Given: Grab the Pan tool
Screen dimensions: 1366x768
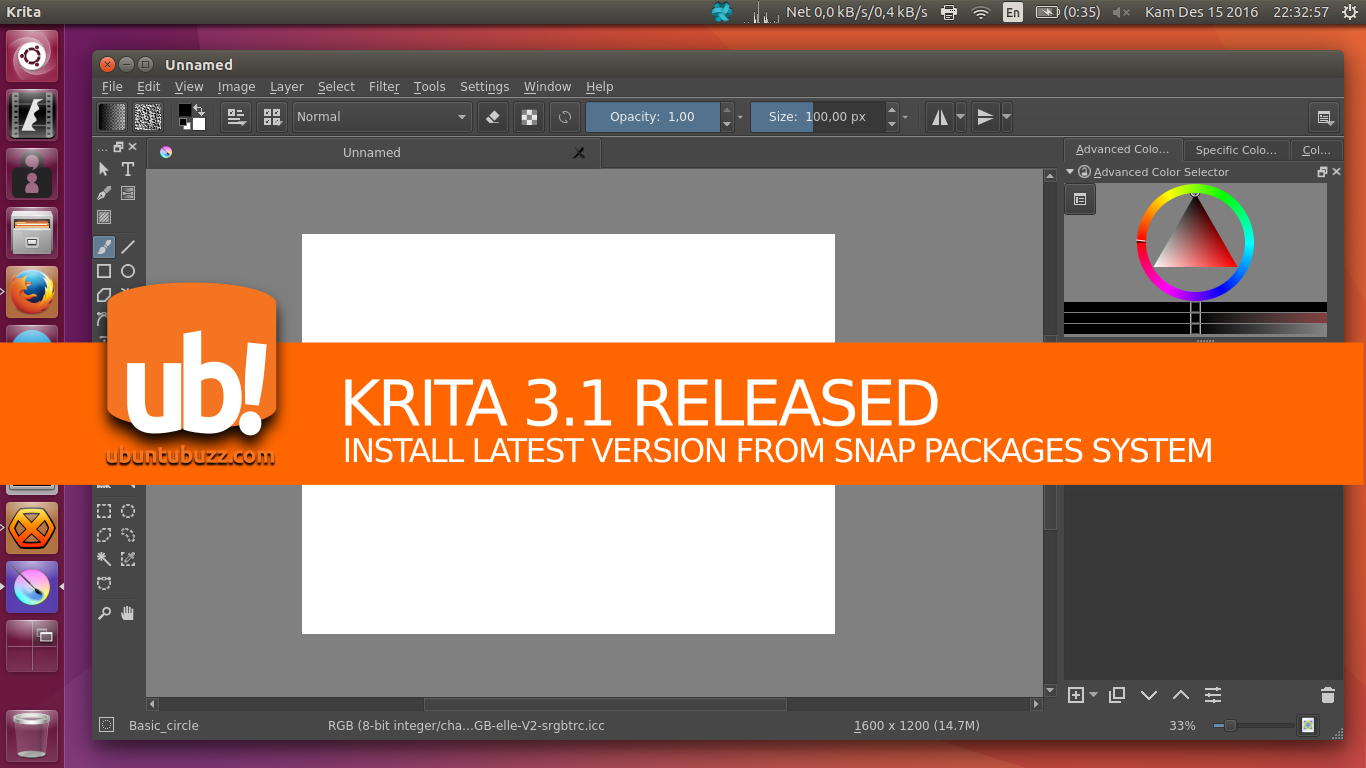Looking at the screenshot, I should click(x=128, y=612).
